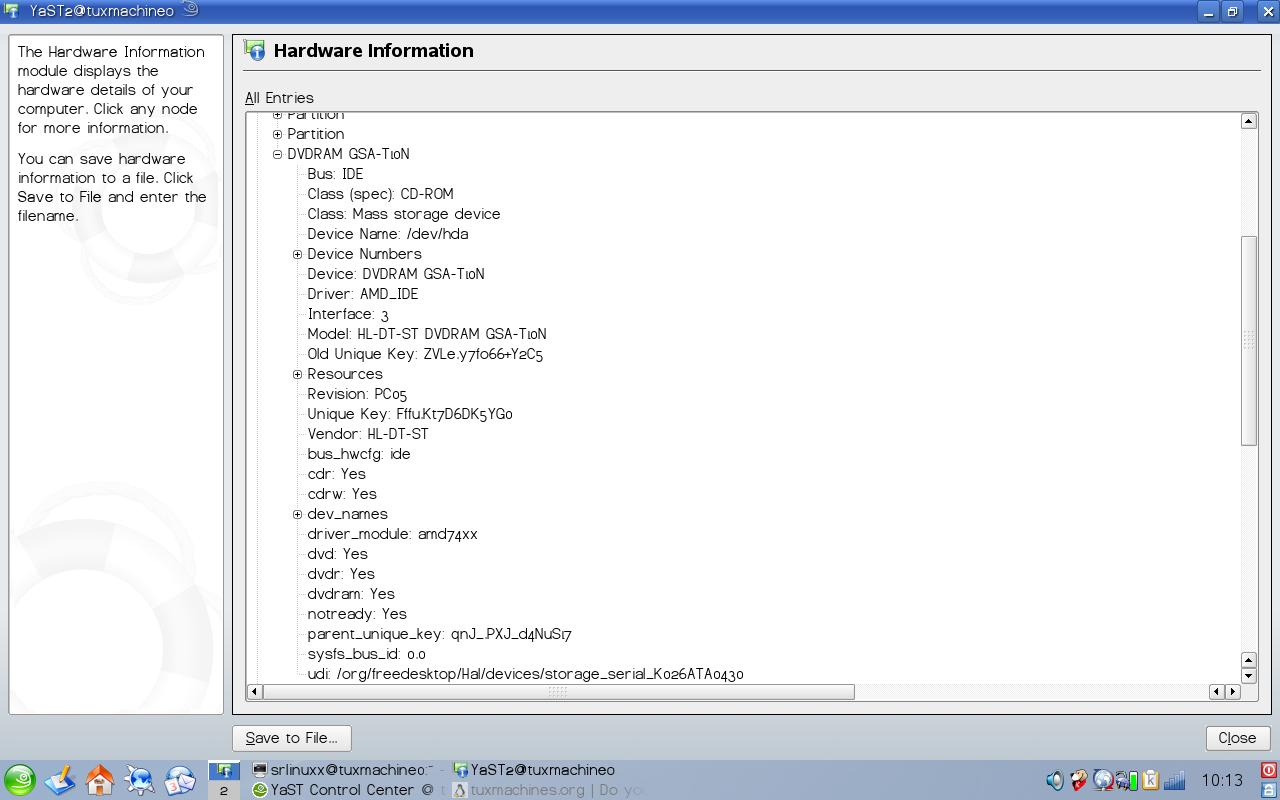
Task: Launch the Konqueror web browser icon
Action: [x=140, y=780]
